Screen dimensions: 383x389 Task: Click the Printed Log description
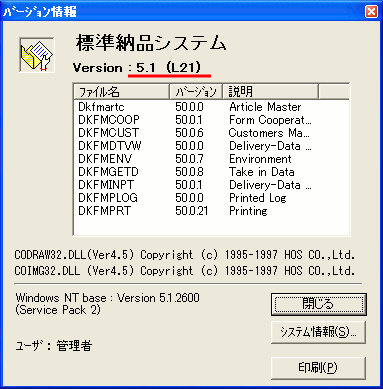pos(258,198)
